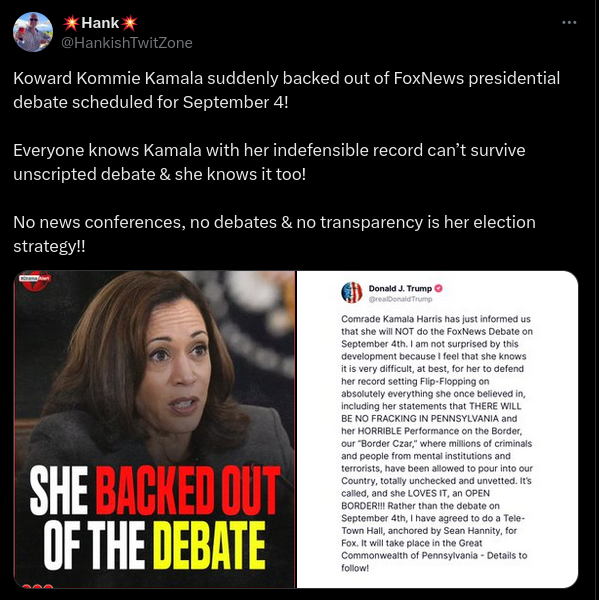Click the DramaAlert logo on the photo
The width and height of the screenshot is (599, 600).
34,280
